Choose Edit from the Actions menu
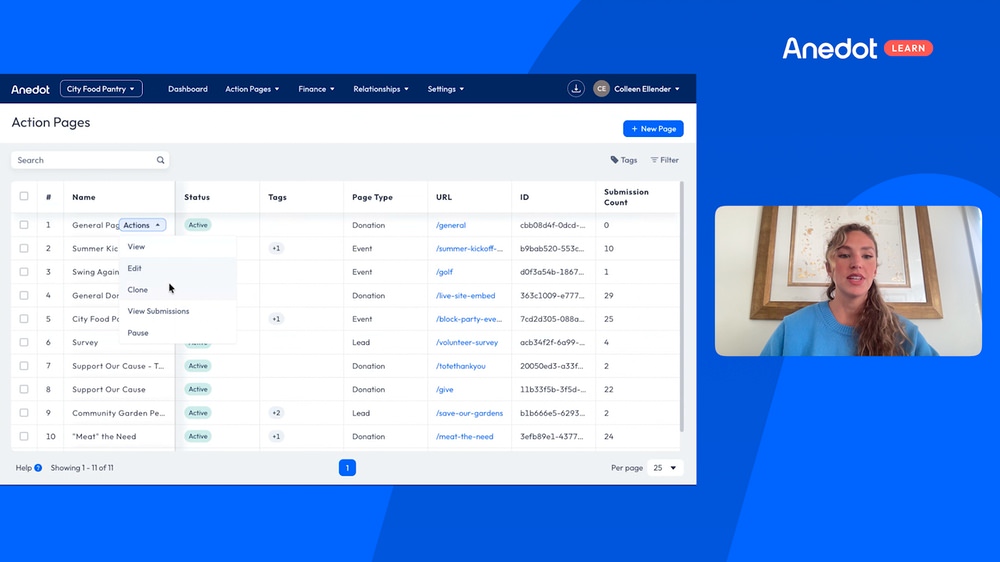The width and height of the screenshot is (1000, 562). tap(177, 269)
